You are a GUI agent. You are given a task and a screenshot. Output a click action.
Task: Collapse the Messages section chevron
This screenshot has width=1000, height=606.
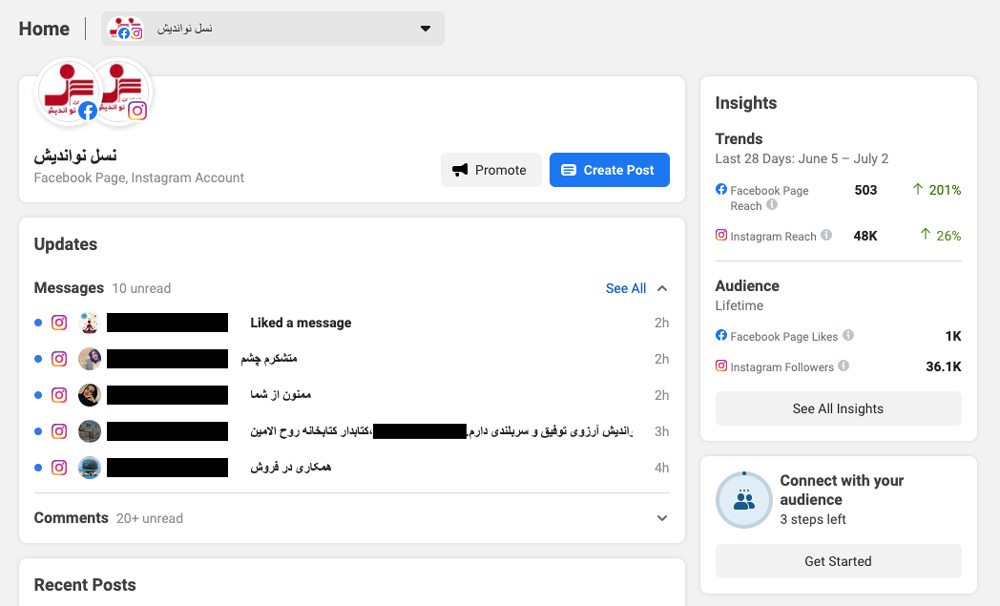click(x=662, y=288)
